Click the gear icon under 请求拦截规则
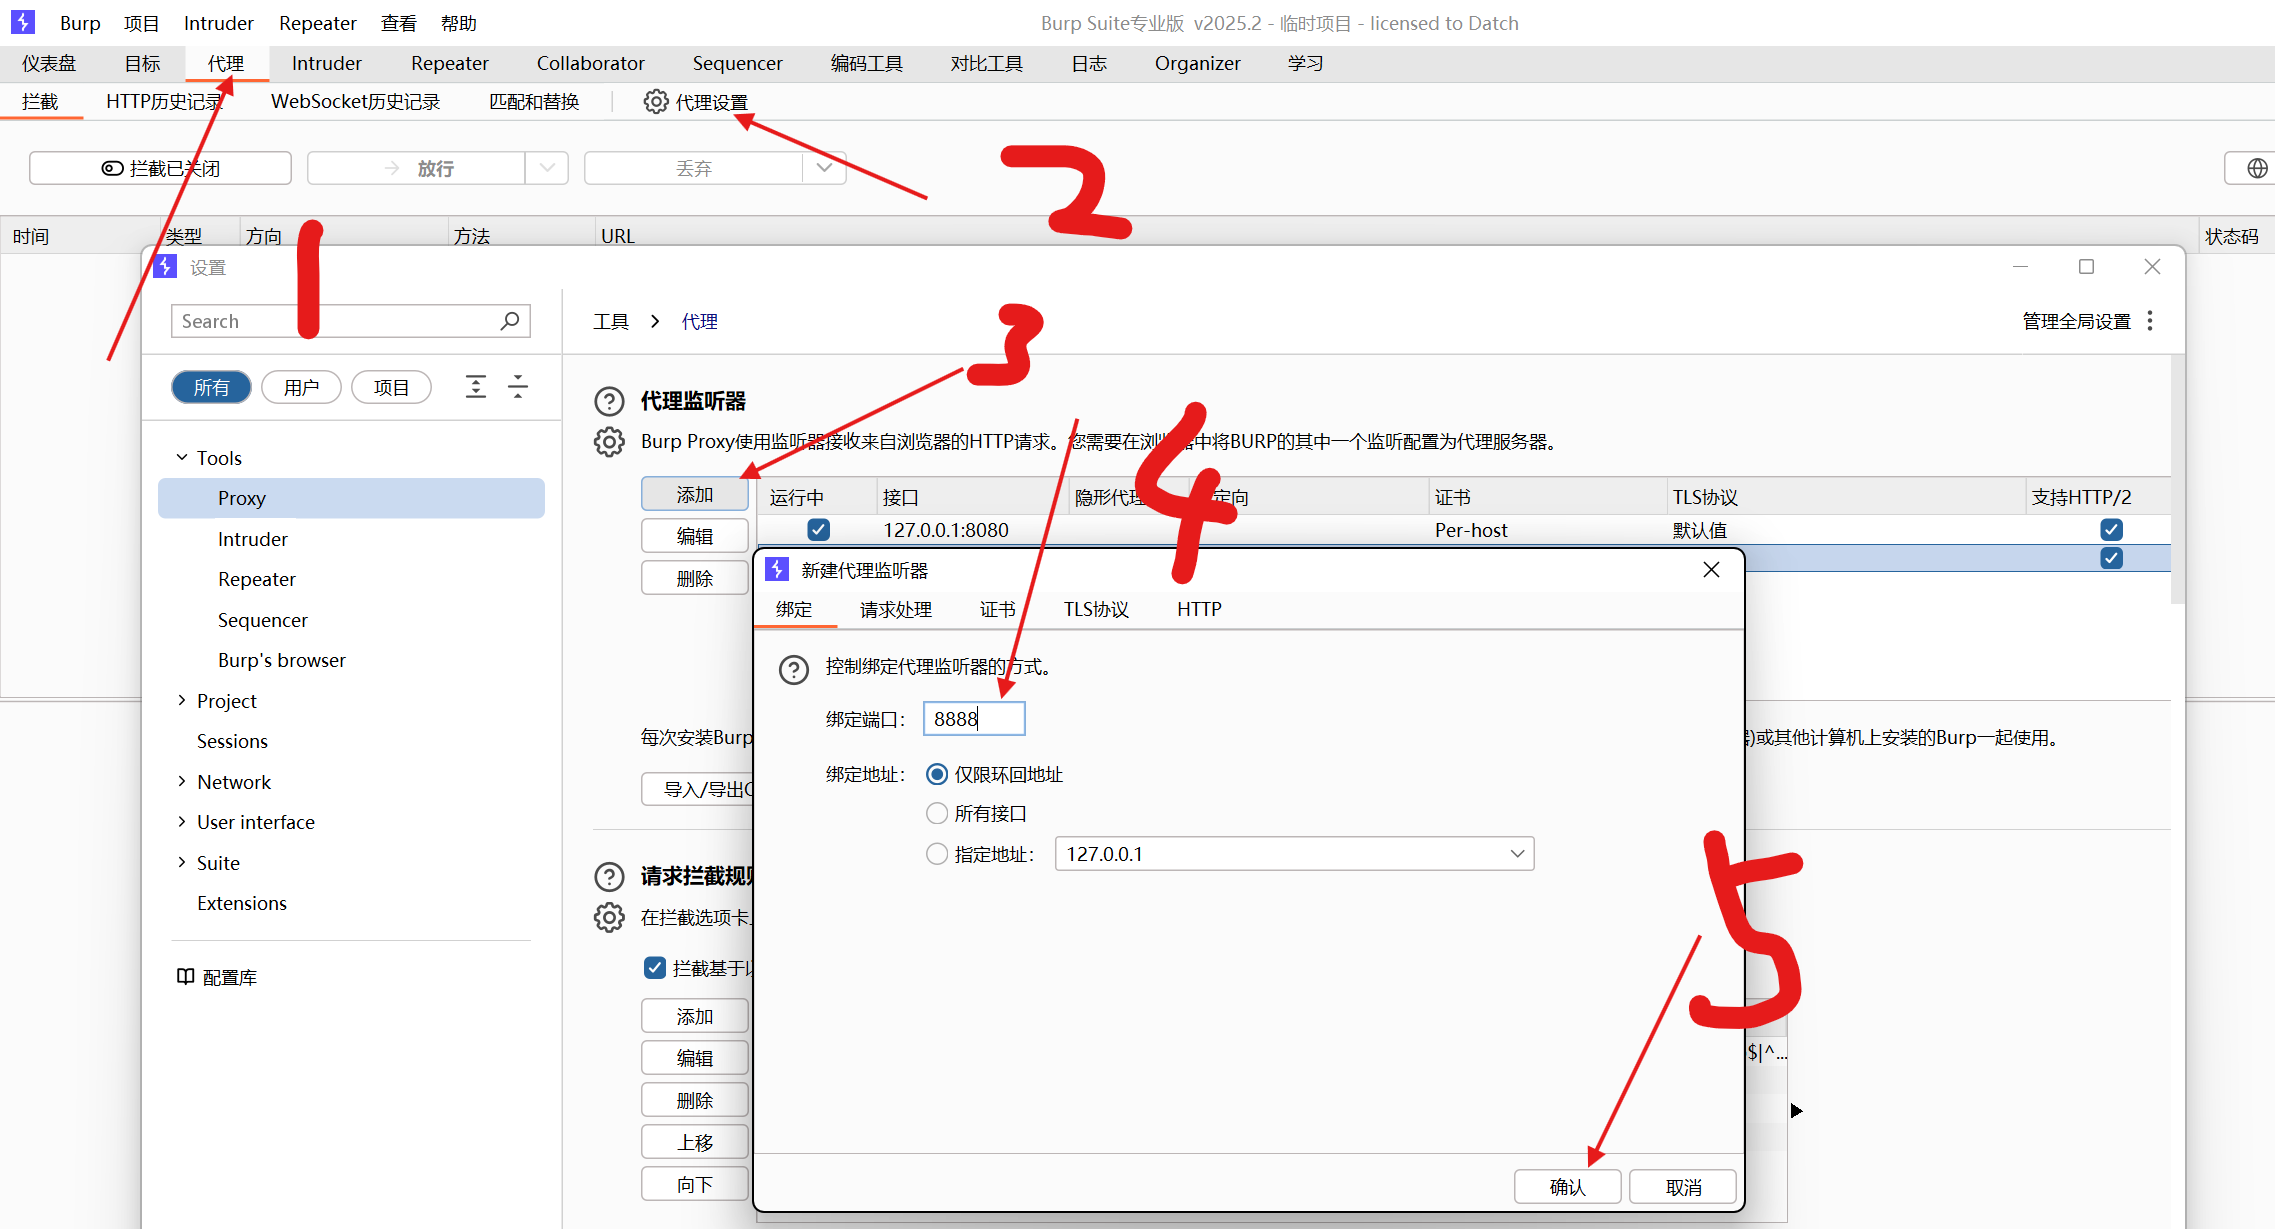2275x1229 pixels. pos(609,917)
